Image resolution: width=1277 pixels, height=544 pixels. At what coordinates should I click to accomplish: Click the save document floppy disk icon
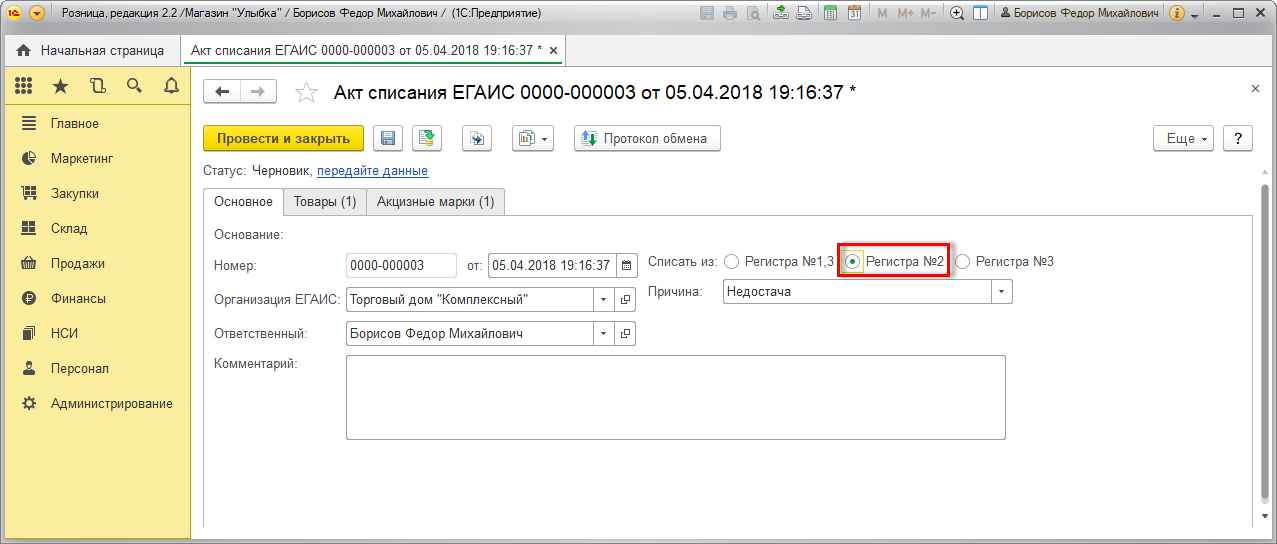387,139
